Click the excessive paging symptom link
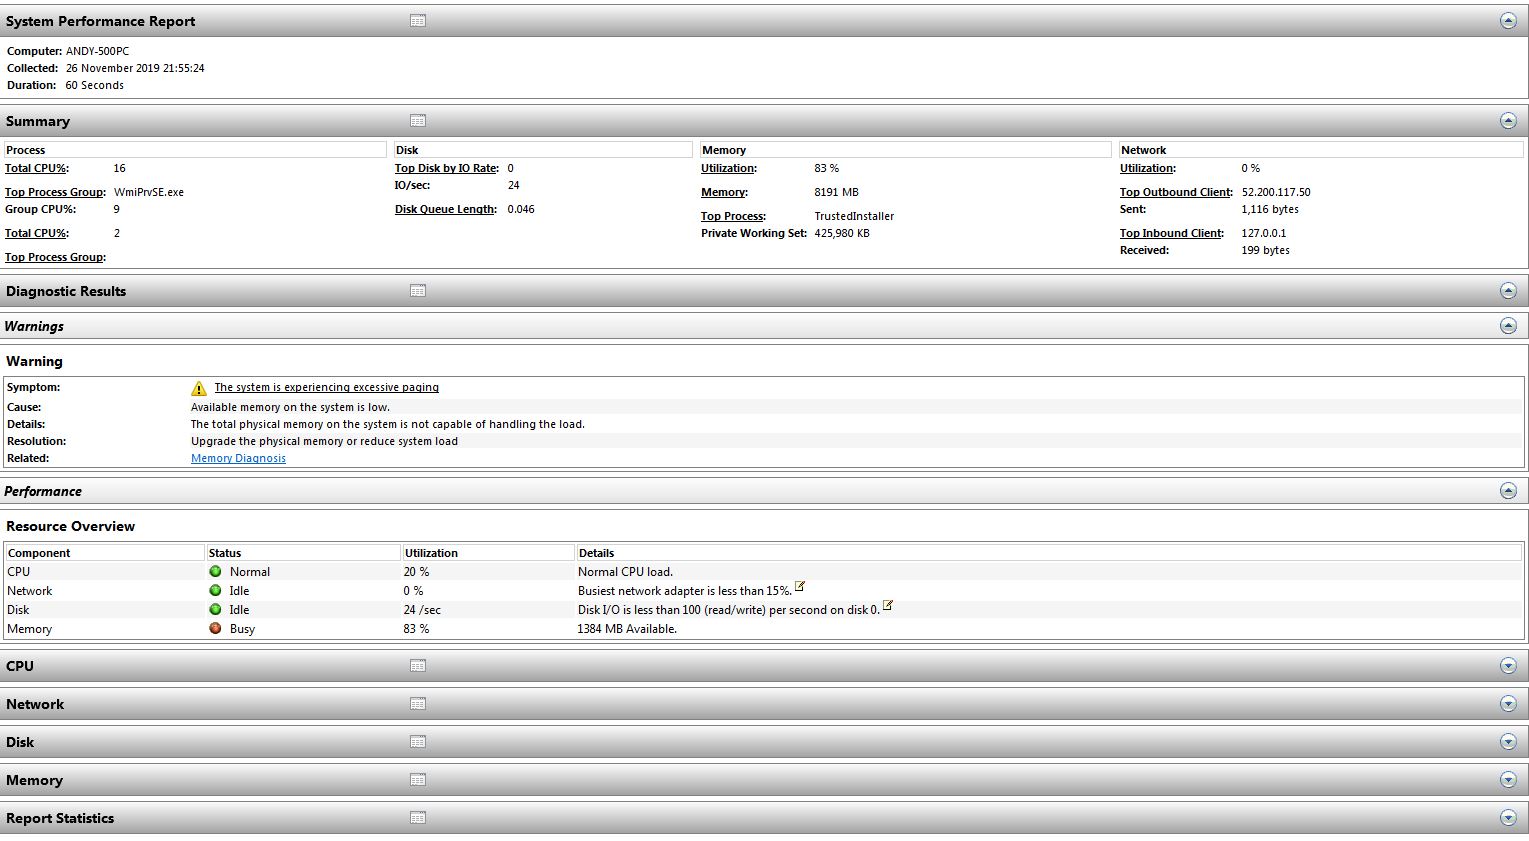The height and width of the screenshot is (841, 1529). pos(326,387)
